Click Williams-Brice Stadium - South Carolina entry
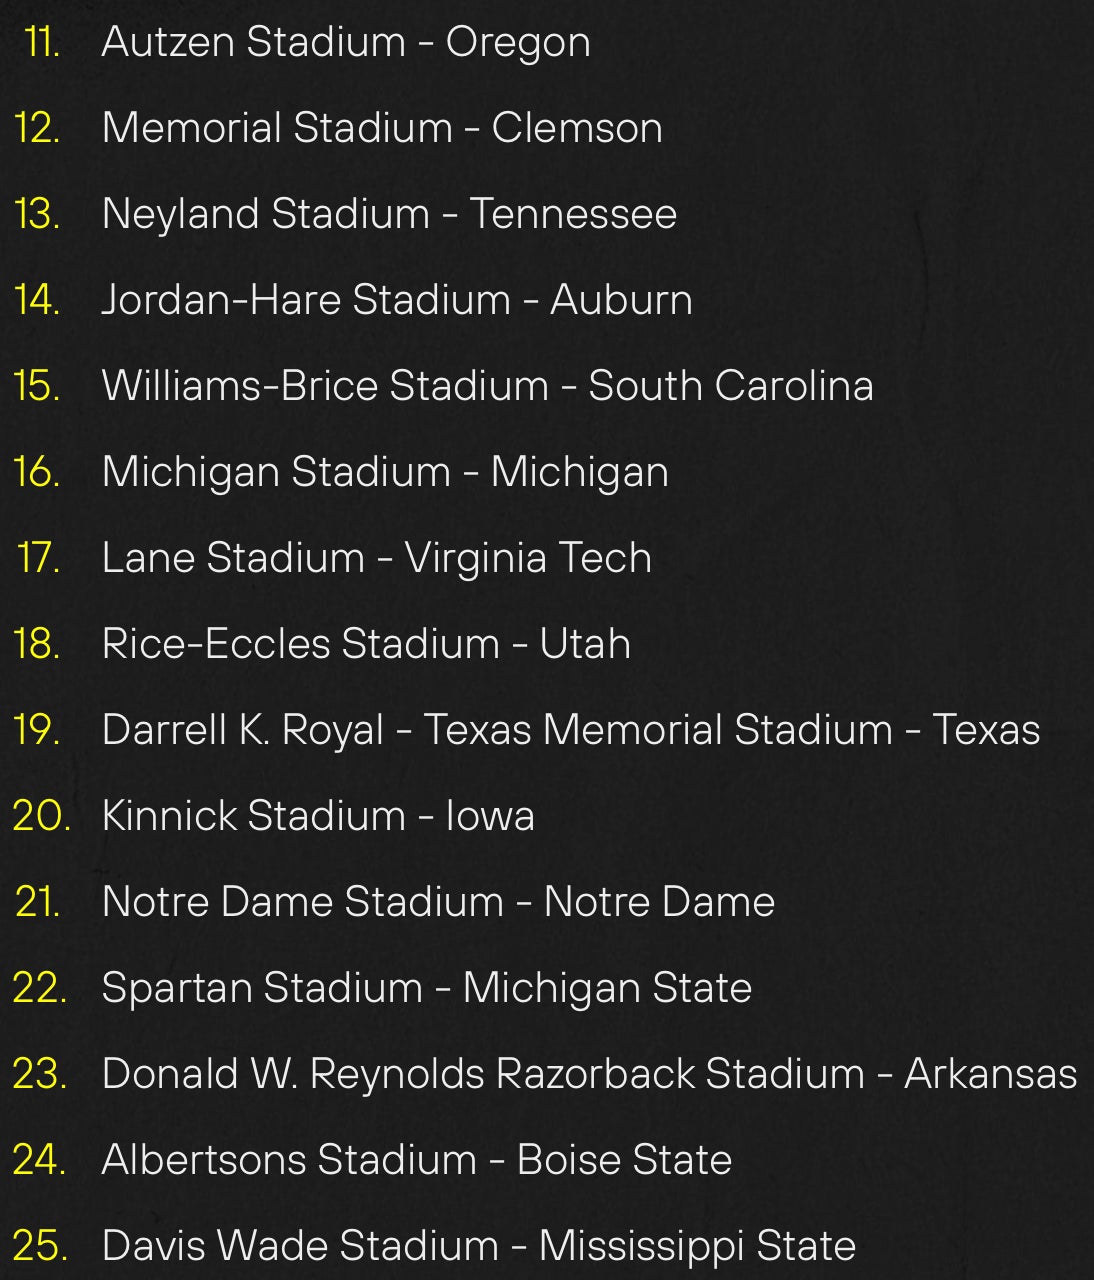The width and height of the screenshot is (1094, 1280). pyautogui.click(x=487, y=386)
